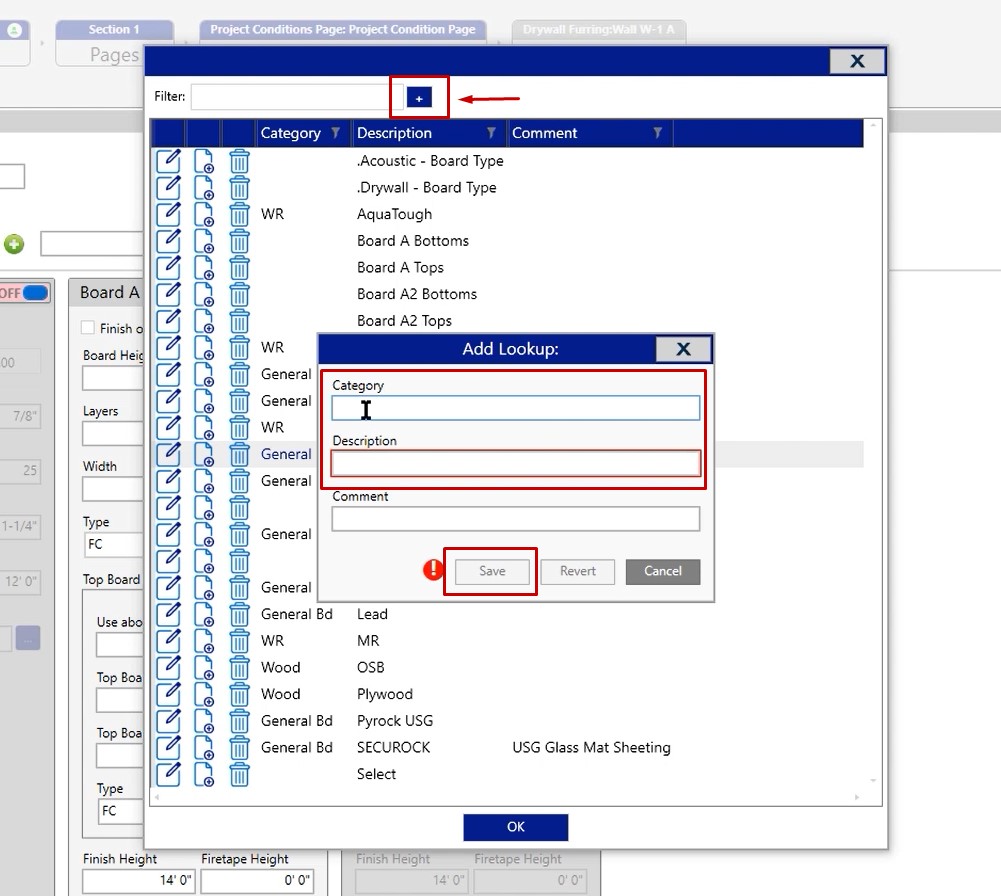1001x896 pixels.
Task: Edit the AquaTough row with pencil icon
Action: coord(169,214)
